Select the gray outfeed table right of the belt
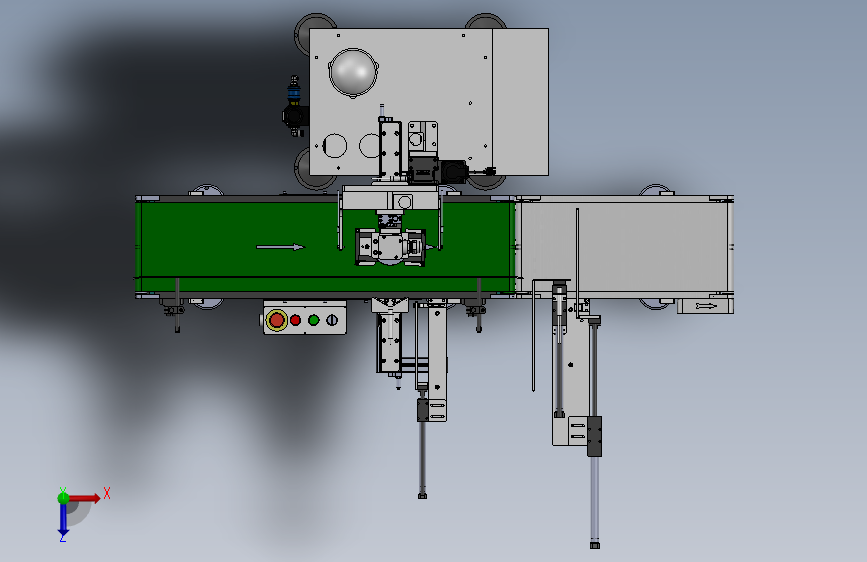 (624, 247)
